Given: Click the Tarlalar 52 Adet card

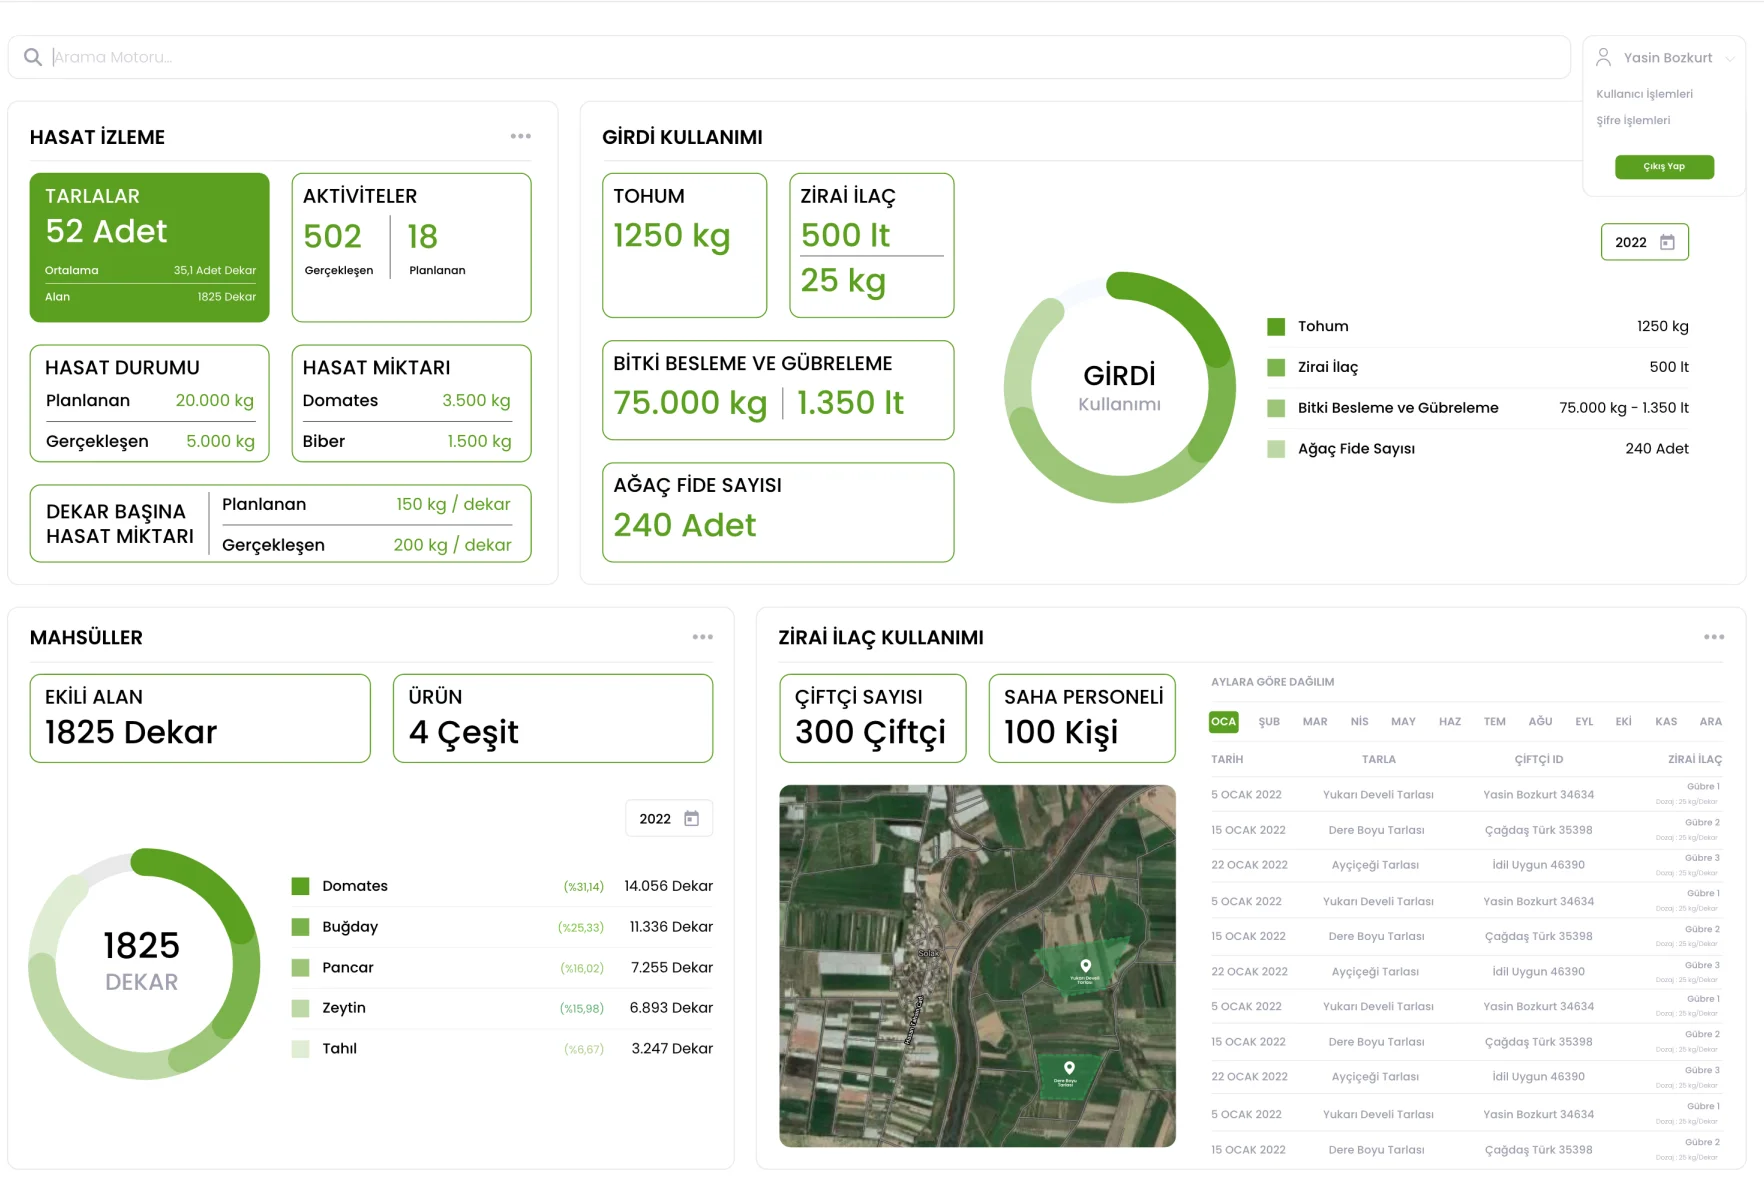Looking at the screenshot, I should (150, 247).
